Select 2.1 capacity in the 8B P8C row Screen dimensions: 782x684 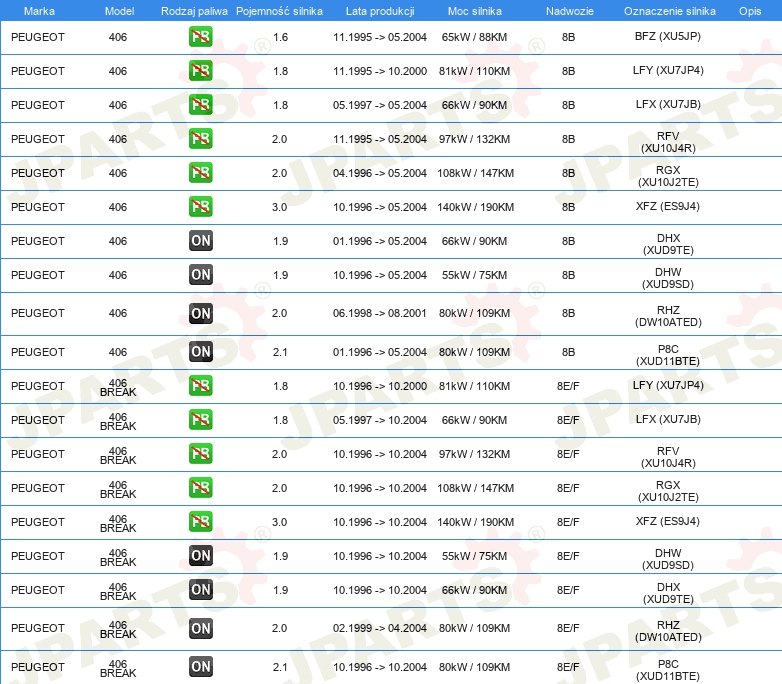click(280, 352)
